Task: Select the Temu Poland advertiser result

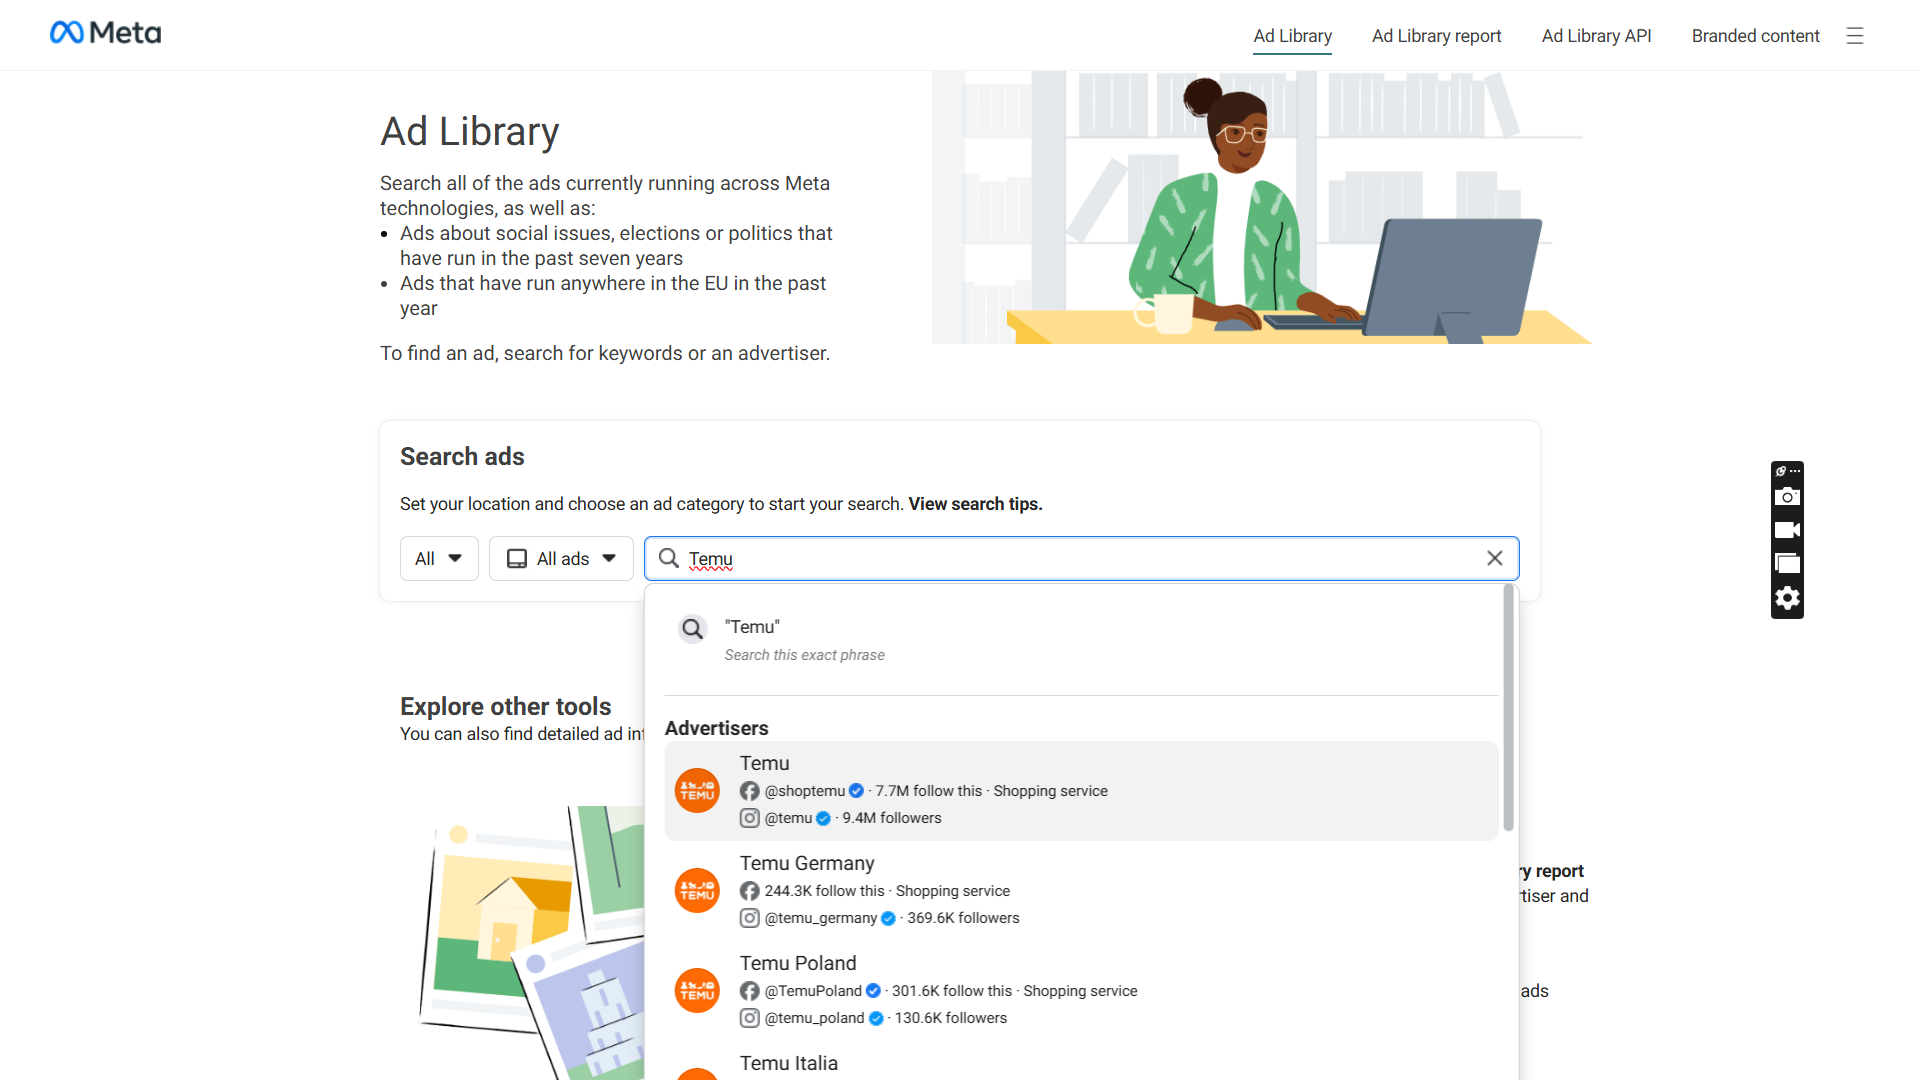Action: (1081, 990)
